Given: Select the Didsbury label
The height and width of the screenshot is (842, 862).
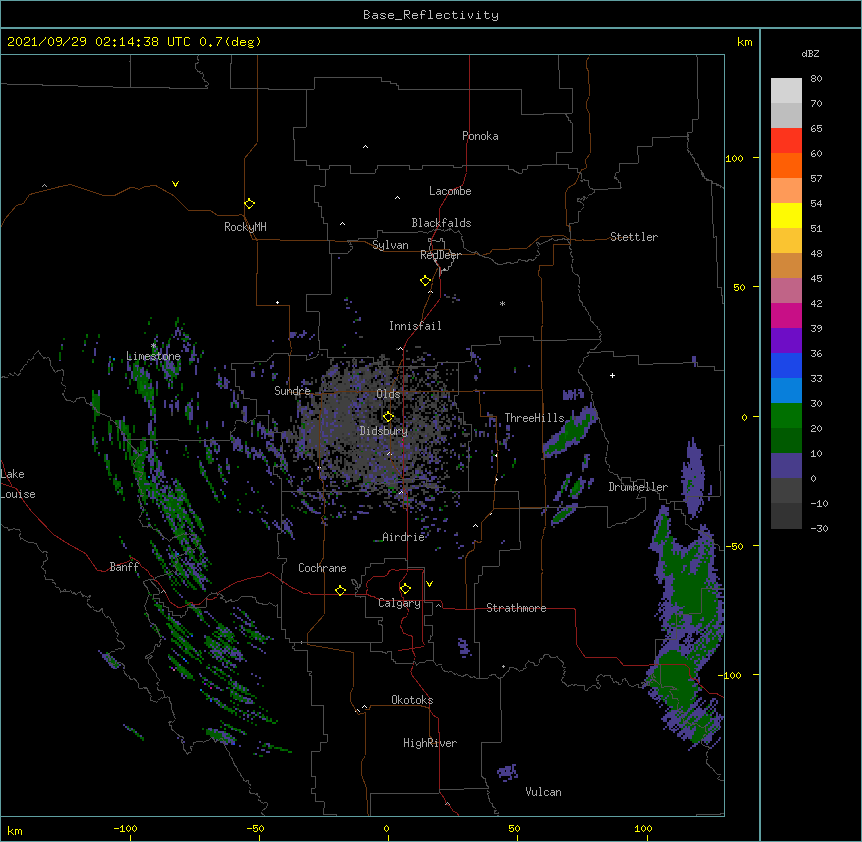Looking at the screenshot, I should click(384, 431).
